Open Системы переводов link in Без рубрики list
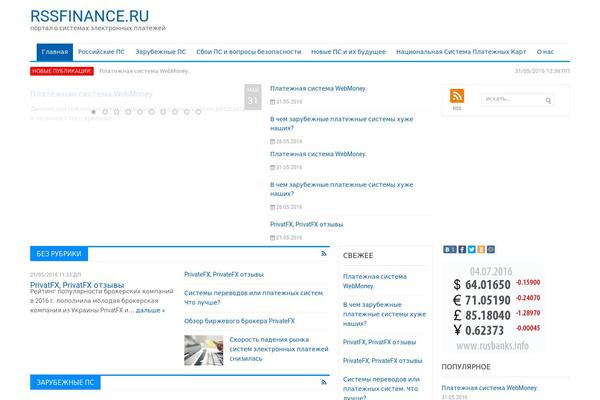Viewport: 600px width, 400px height. pyautogui.click(x=254, y=297)
